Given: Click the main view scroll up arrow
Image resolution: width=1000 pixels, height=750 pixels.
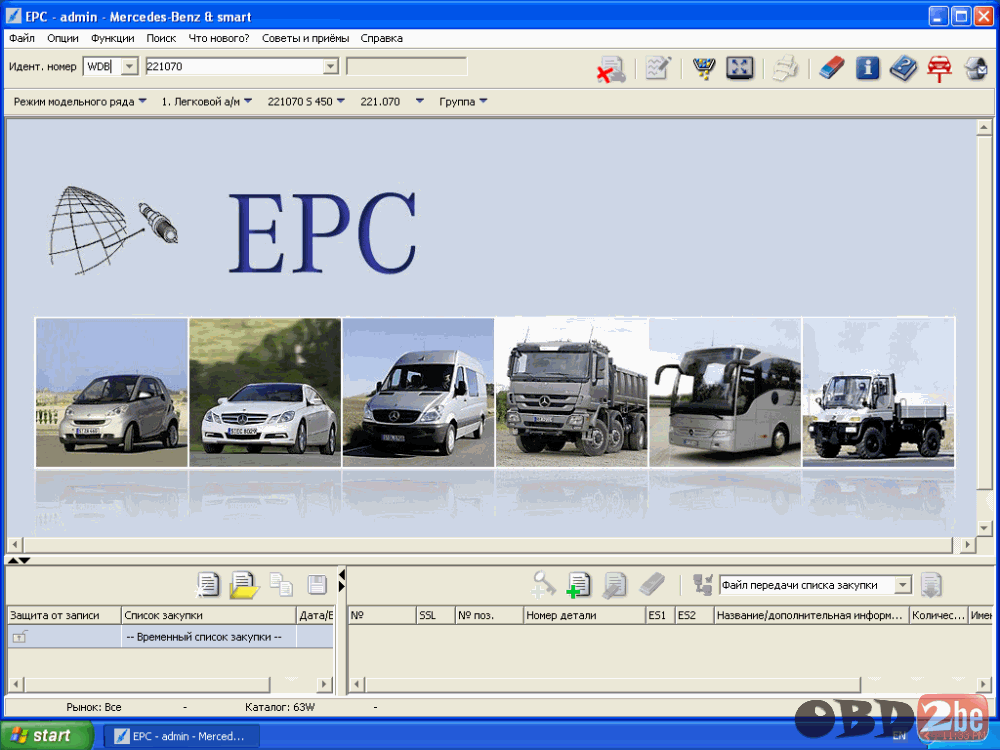Looking at the screenshot, I should click(984, 127).
